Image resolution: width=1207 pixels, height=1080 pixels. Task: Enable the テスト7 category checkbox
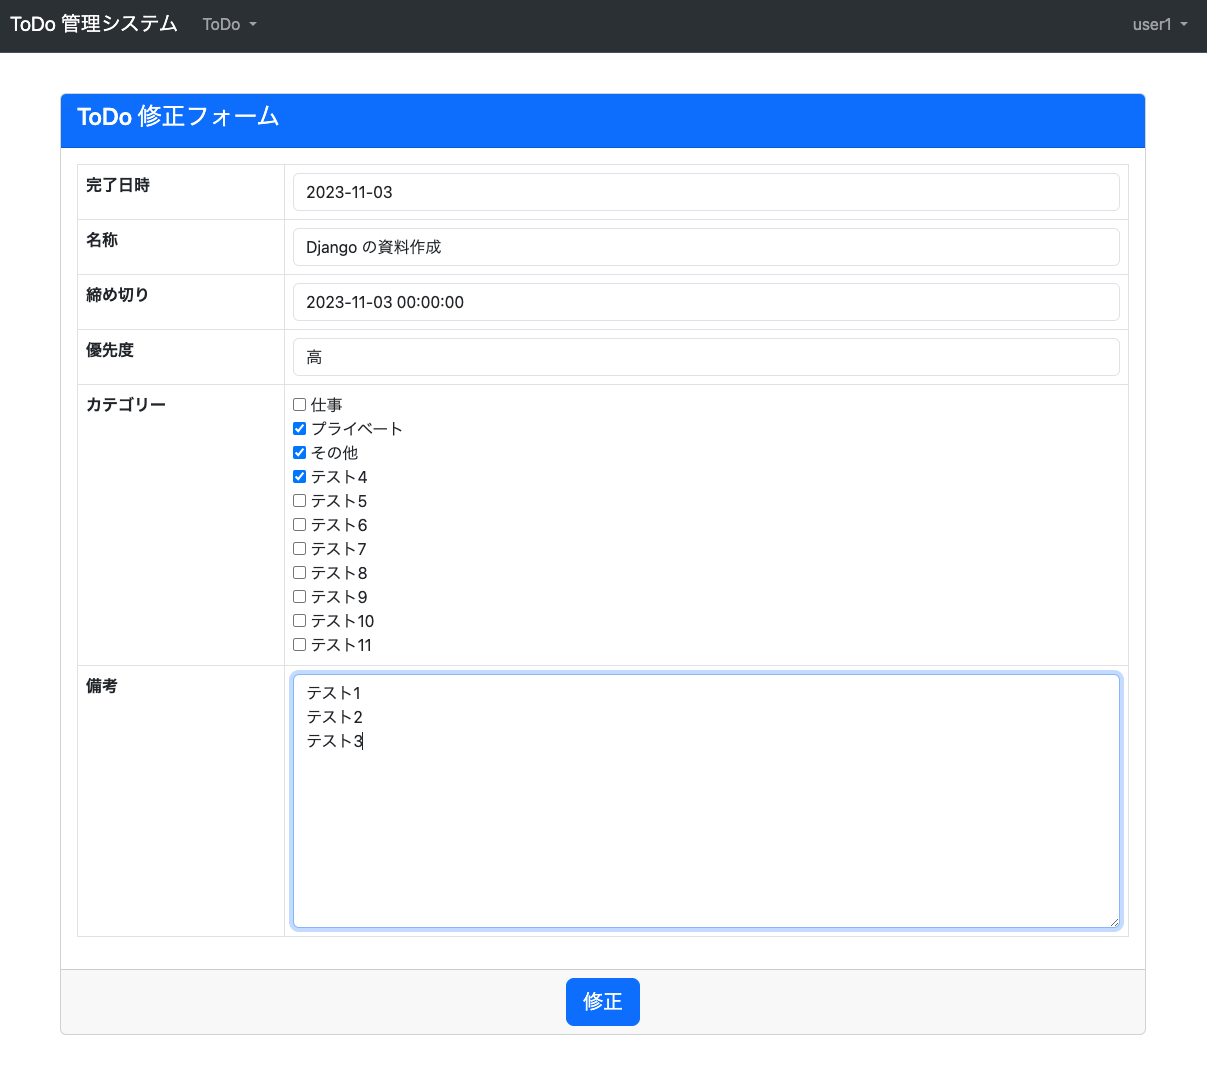click(x=299, y=549)
